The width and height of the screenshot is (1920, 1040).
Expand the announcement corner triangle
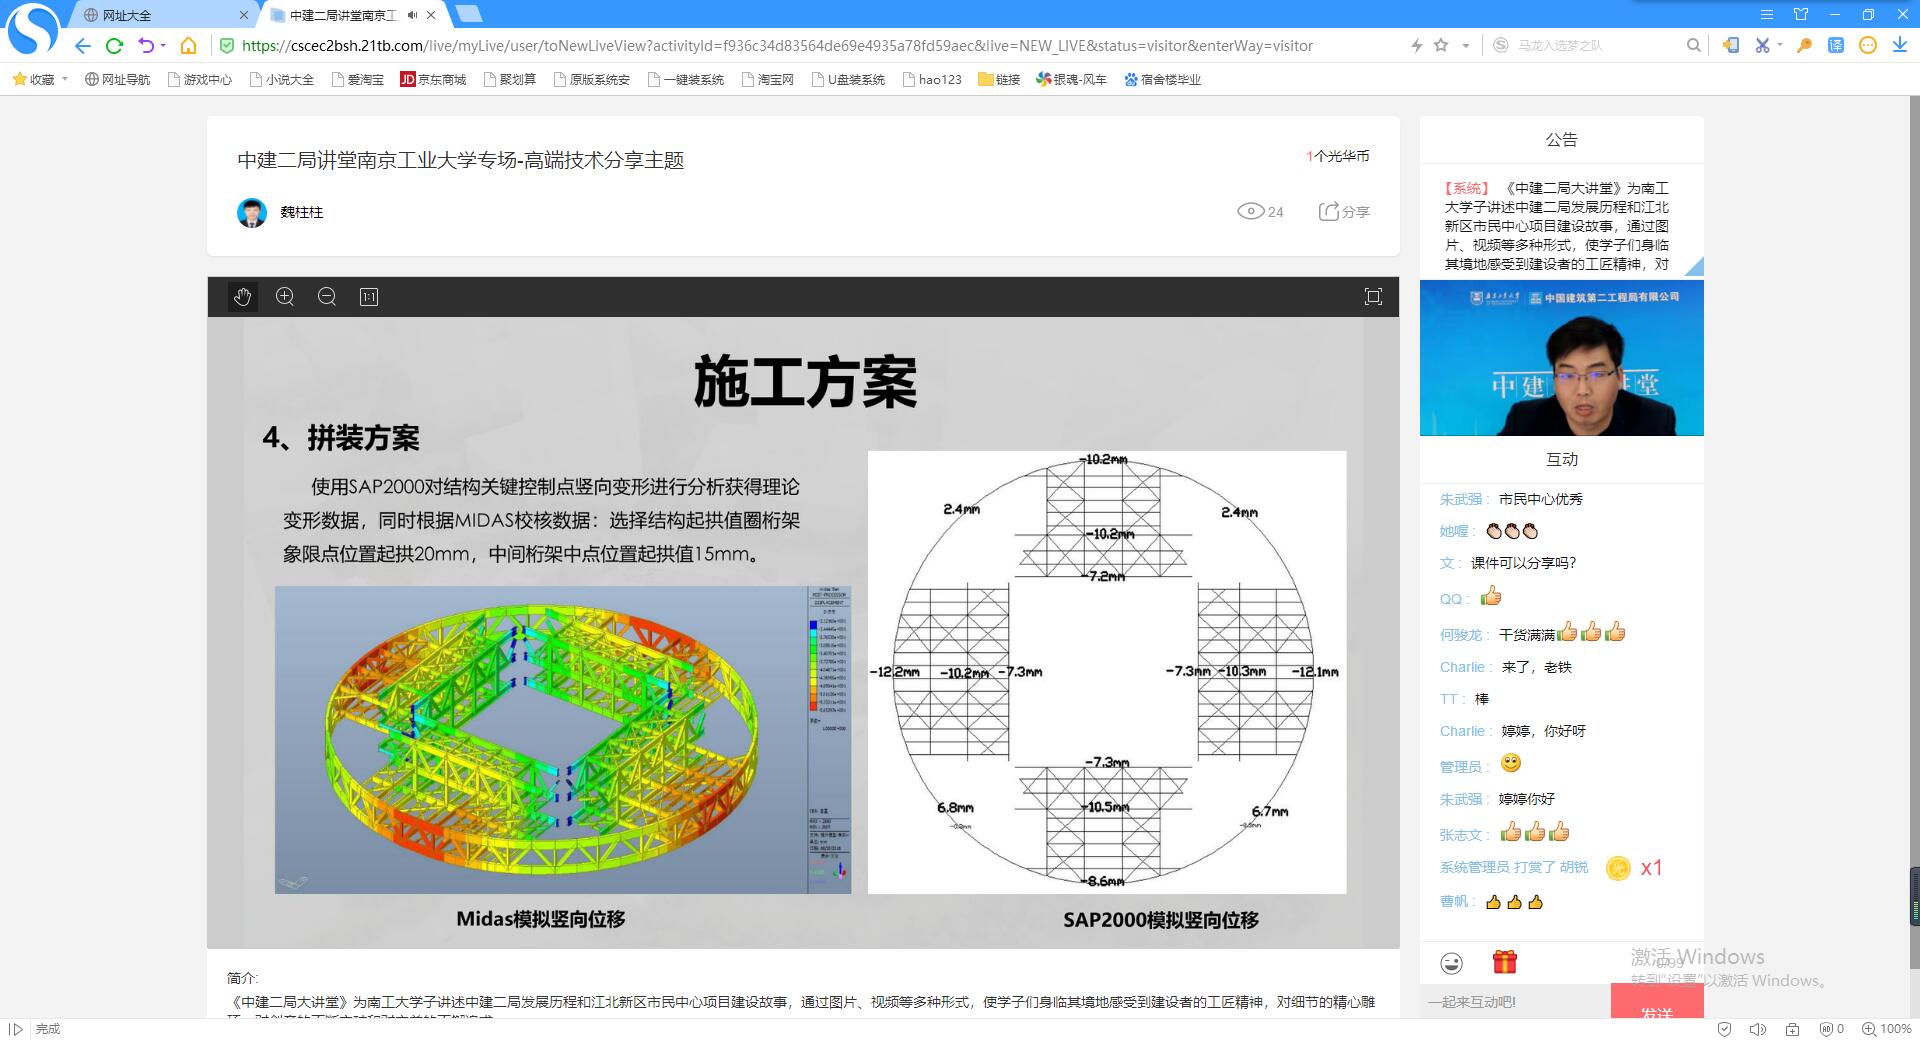coord(1694,266)
